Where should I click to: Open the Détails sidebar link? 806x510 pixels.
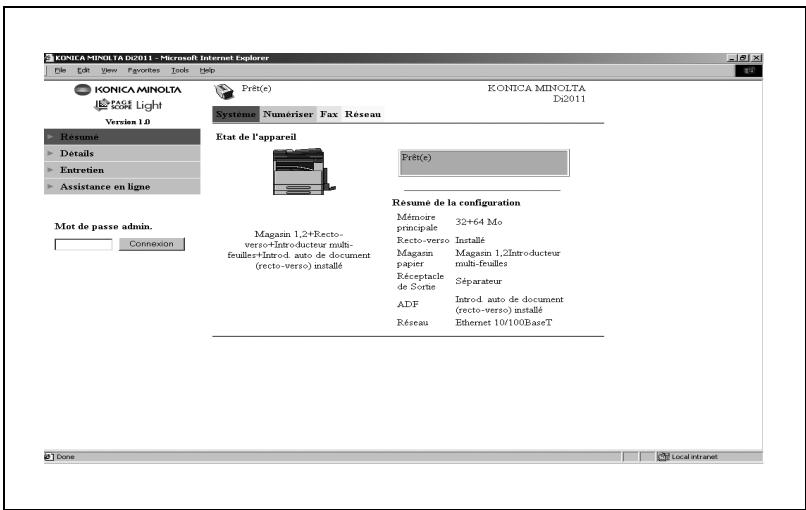click(122, 153)
